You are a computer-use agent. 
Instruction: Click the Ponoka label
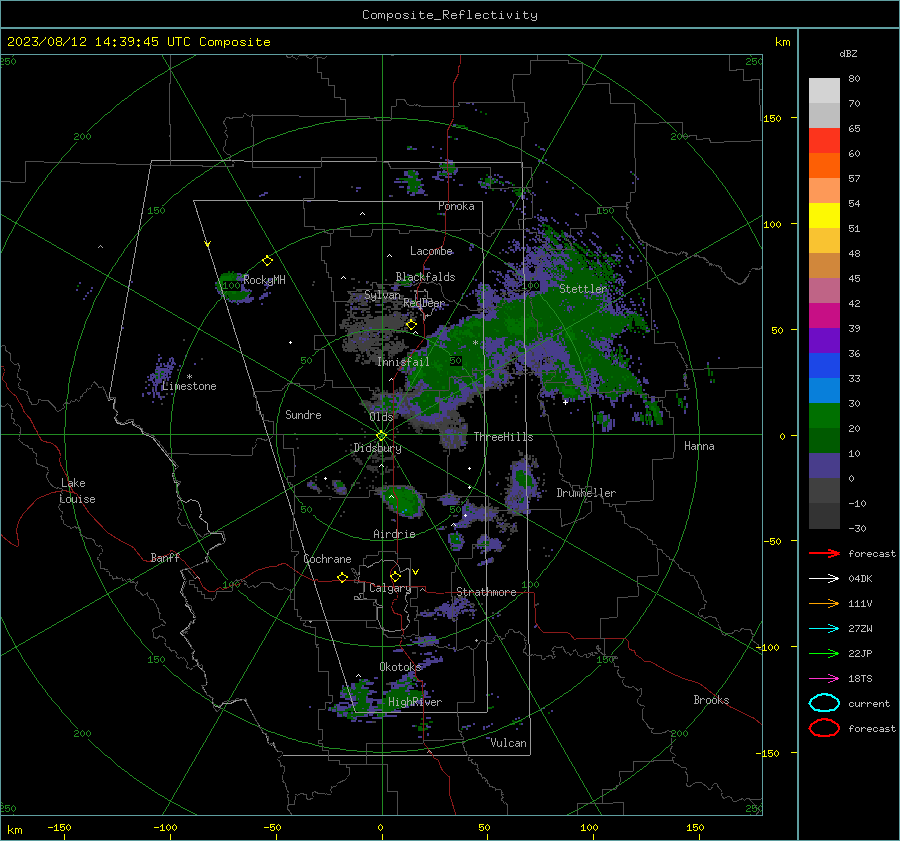pos(456,206)
